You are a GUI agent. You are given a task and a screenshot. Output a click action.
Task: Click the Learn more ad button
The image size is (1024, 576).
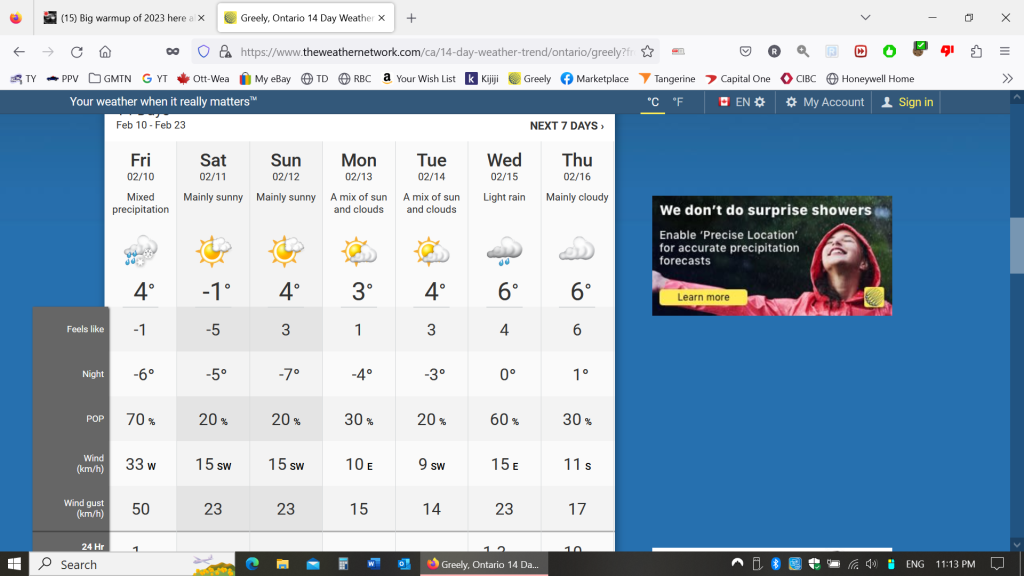click(x=704, y=297)
